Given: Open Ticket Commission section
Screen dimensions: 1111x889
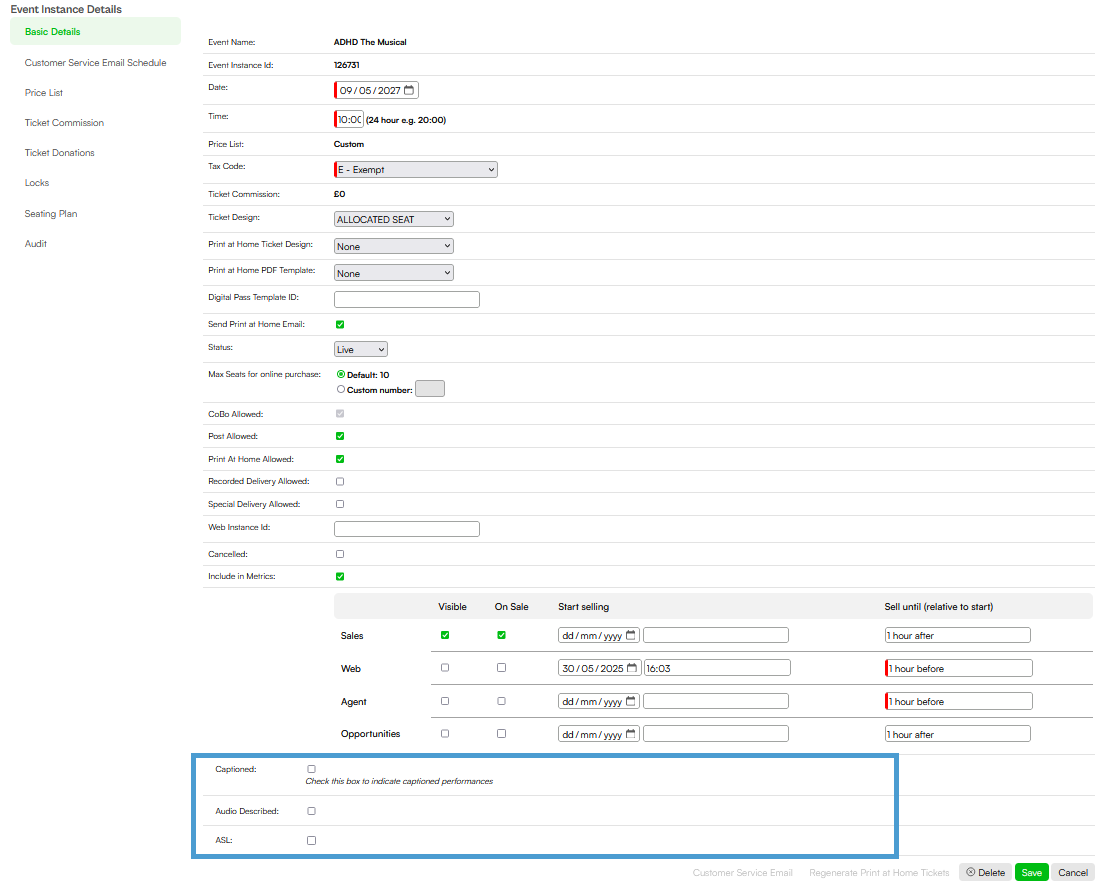Looking at the screenshot, I should click(64, 123).
